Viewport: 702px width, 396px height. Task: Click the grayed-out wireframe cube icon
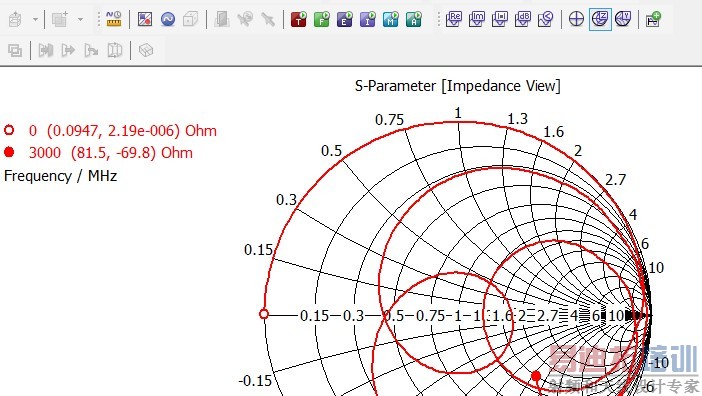[x=146, y=50]
